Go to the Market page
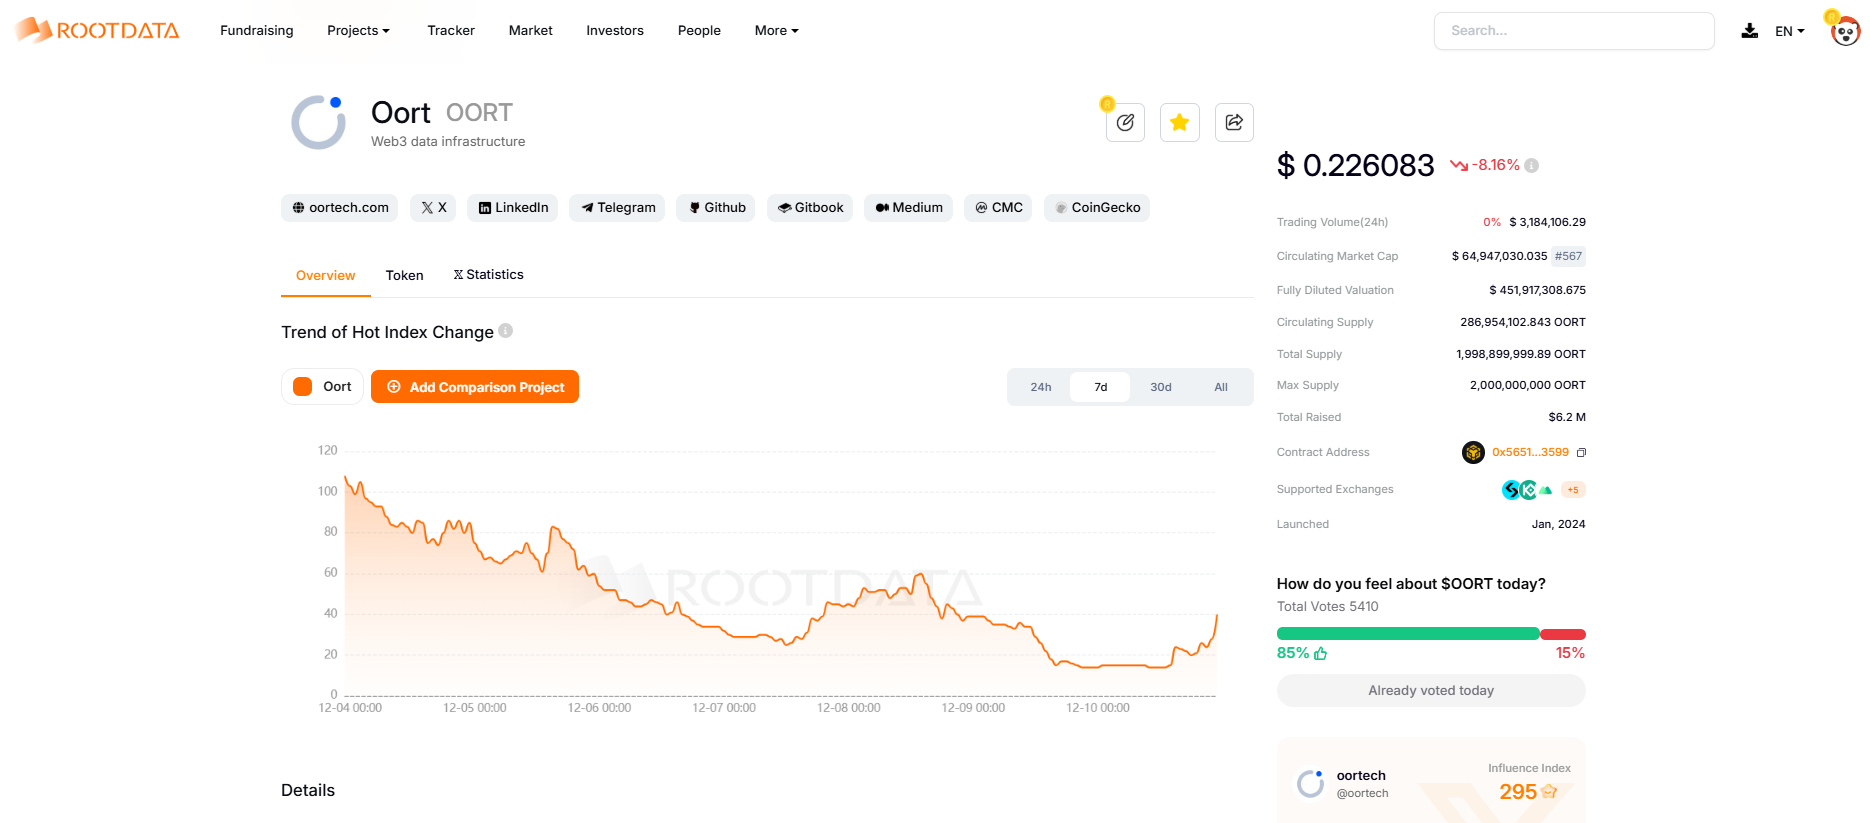This screenshot has width=1870, height=823. (531, 31)
